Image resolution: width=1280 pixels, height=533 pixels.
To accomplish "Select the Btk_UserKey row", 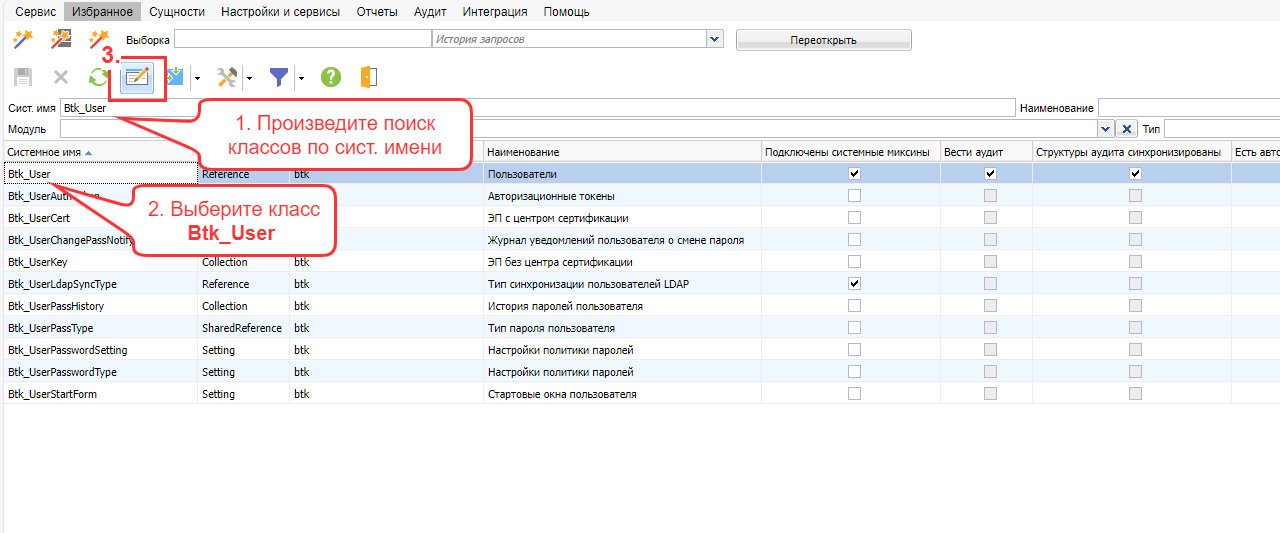I will pos(640,262).
